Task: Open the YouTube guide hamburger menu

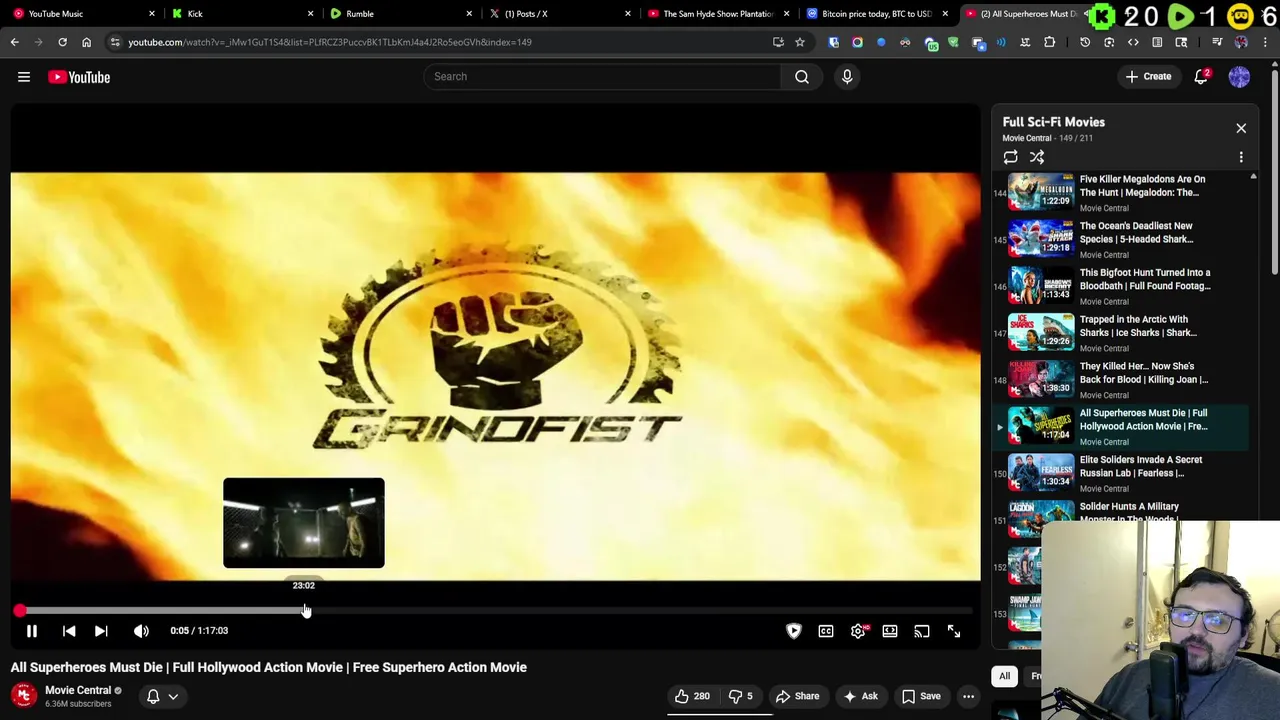Action: click(24, 77)
